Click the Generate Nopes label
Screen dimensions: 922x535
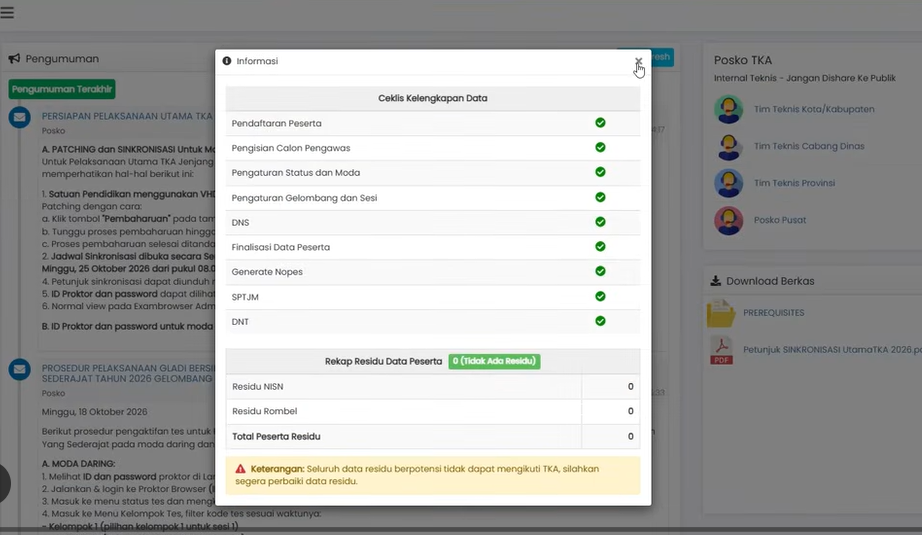pos(267,272)
